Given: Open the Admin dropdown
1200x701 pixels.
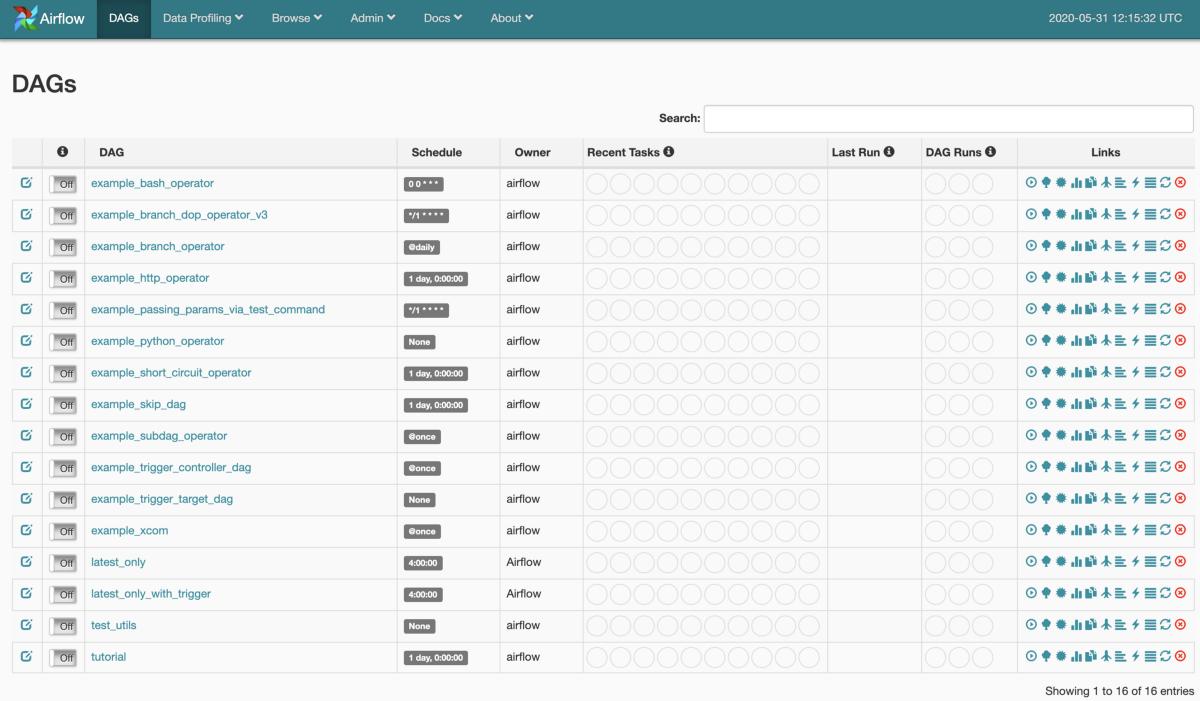Looking at the screenshot, I should pyautogui.click(x=372, y=17).
